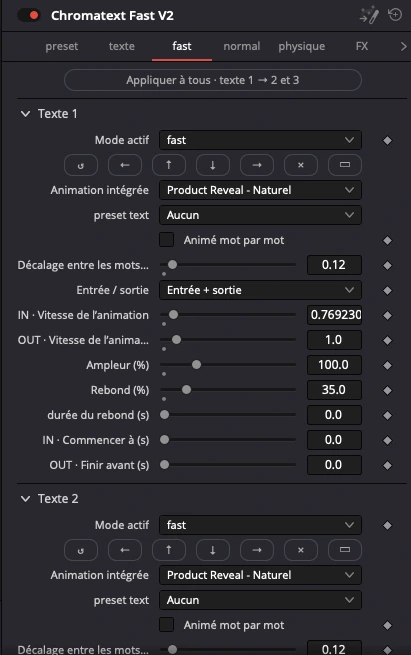Image resolution: width=411 pixels, height=655 pixels.
Task: Enable Texte 2 Animé mot par mot checkbox
Action: point(167,625)
